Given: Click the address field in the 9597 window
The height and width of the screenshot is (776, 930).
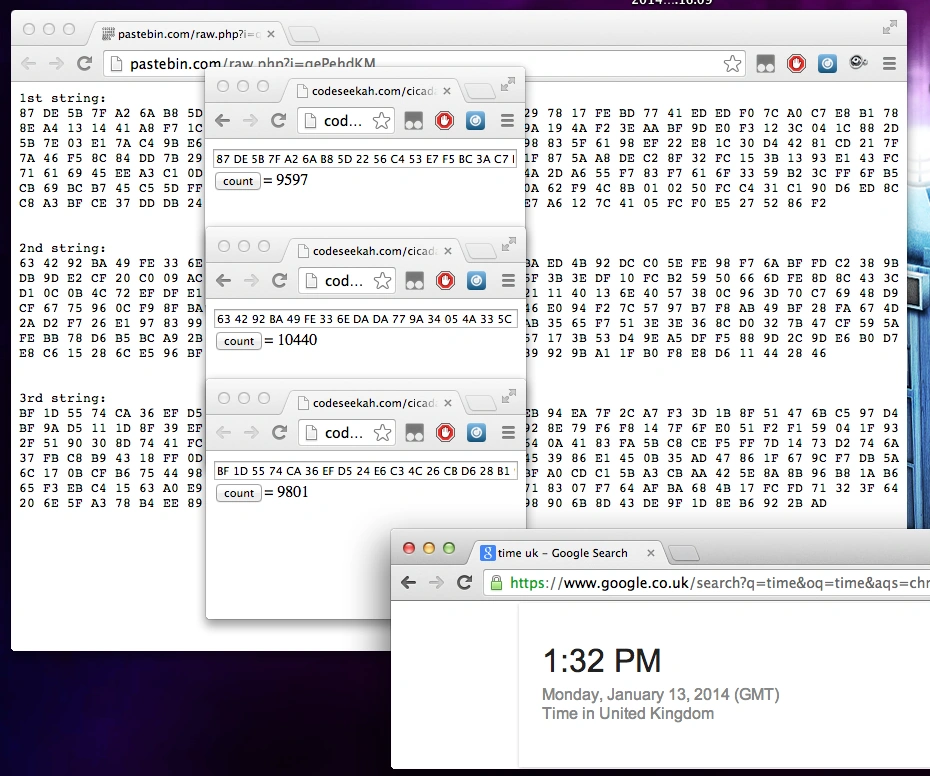Looking at the screenshot, I should 346,121.
